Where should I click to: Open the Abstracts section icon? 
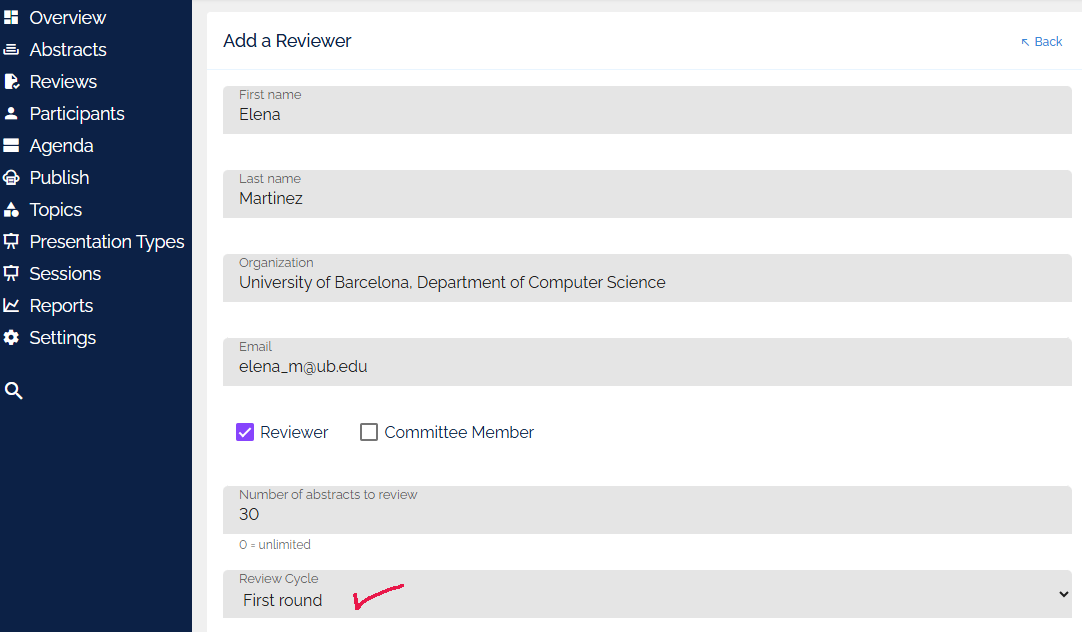click(14, 49)
